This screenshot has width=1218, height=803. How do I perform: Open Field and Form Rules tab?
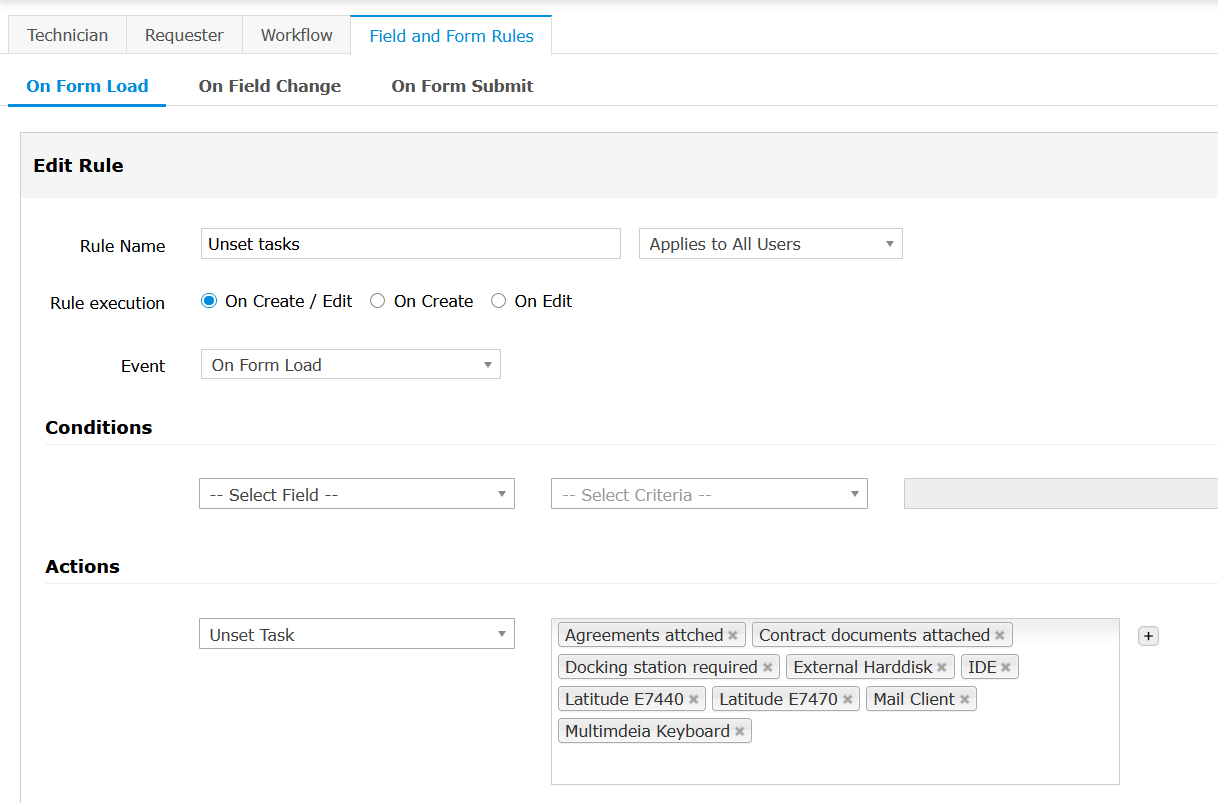[x=451, y=36]
